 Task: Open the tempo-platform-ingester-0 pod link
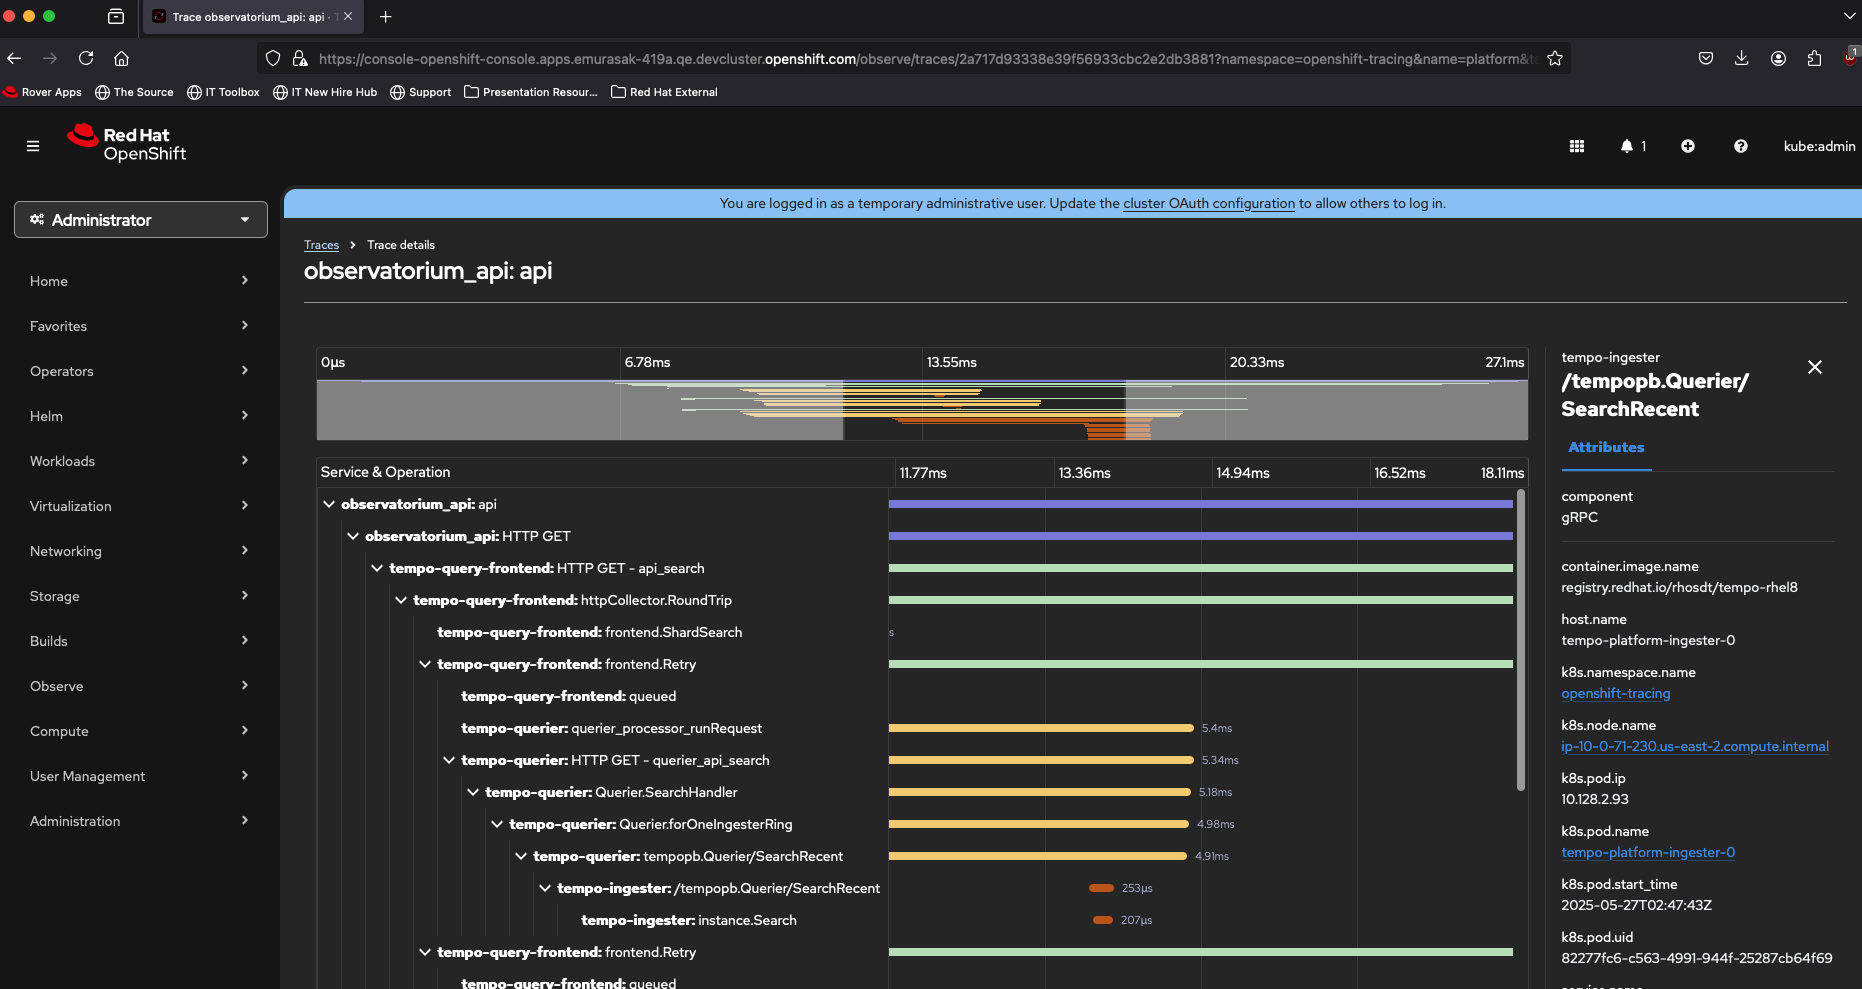[1648, 853]
